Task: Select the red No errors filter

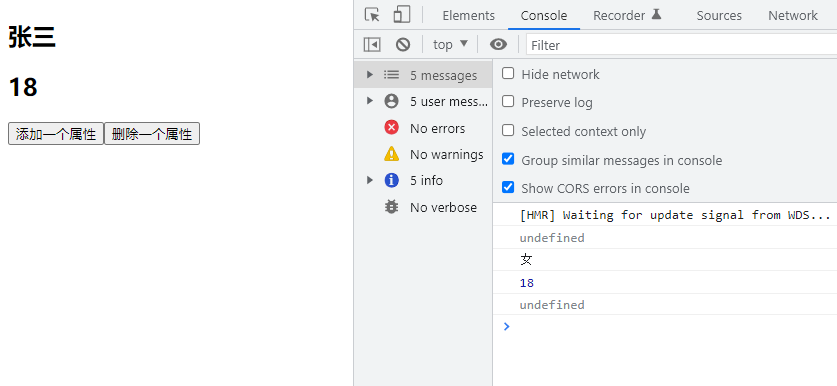Action: coord(424,128)
